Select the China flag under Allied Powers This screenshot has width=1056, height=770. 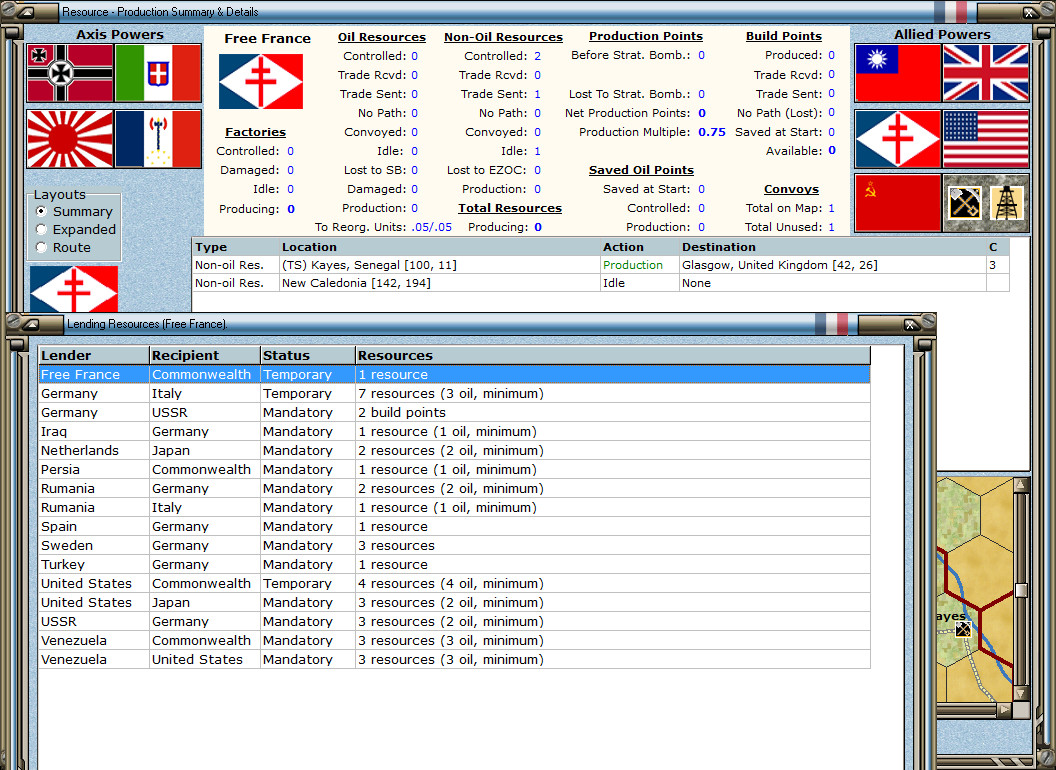898,73
